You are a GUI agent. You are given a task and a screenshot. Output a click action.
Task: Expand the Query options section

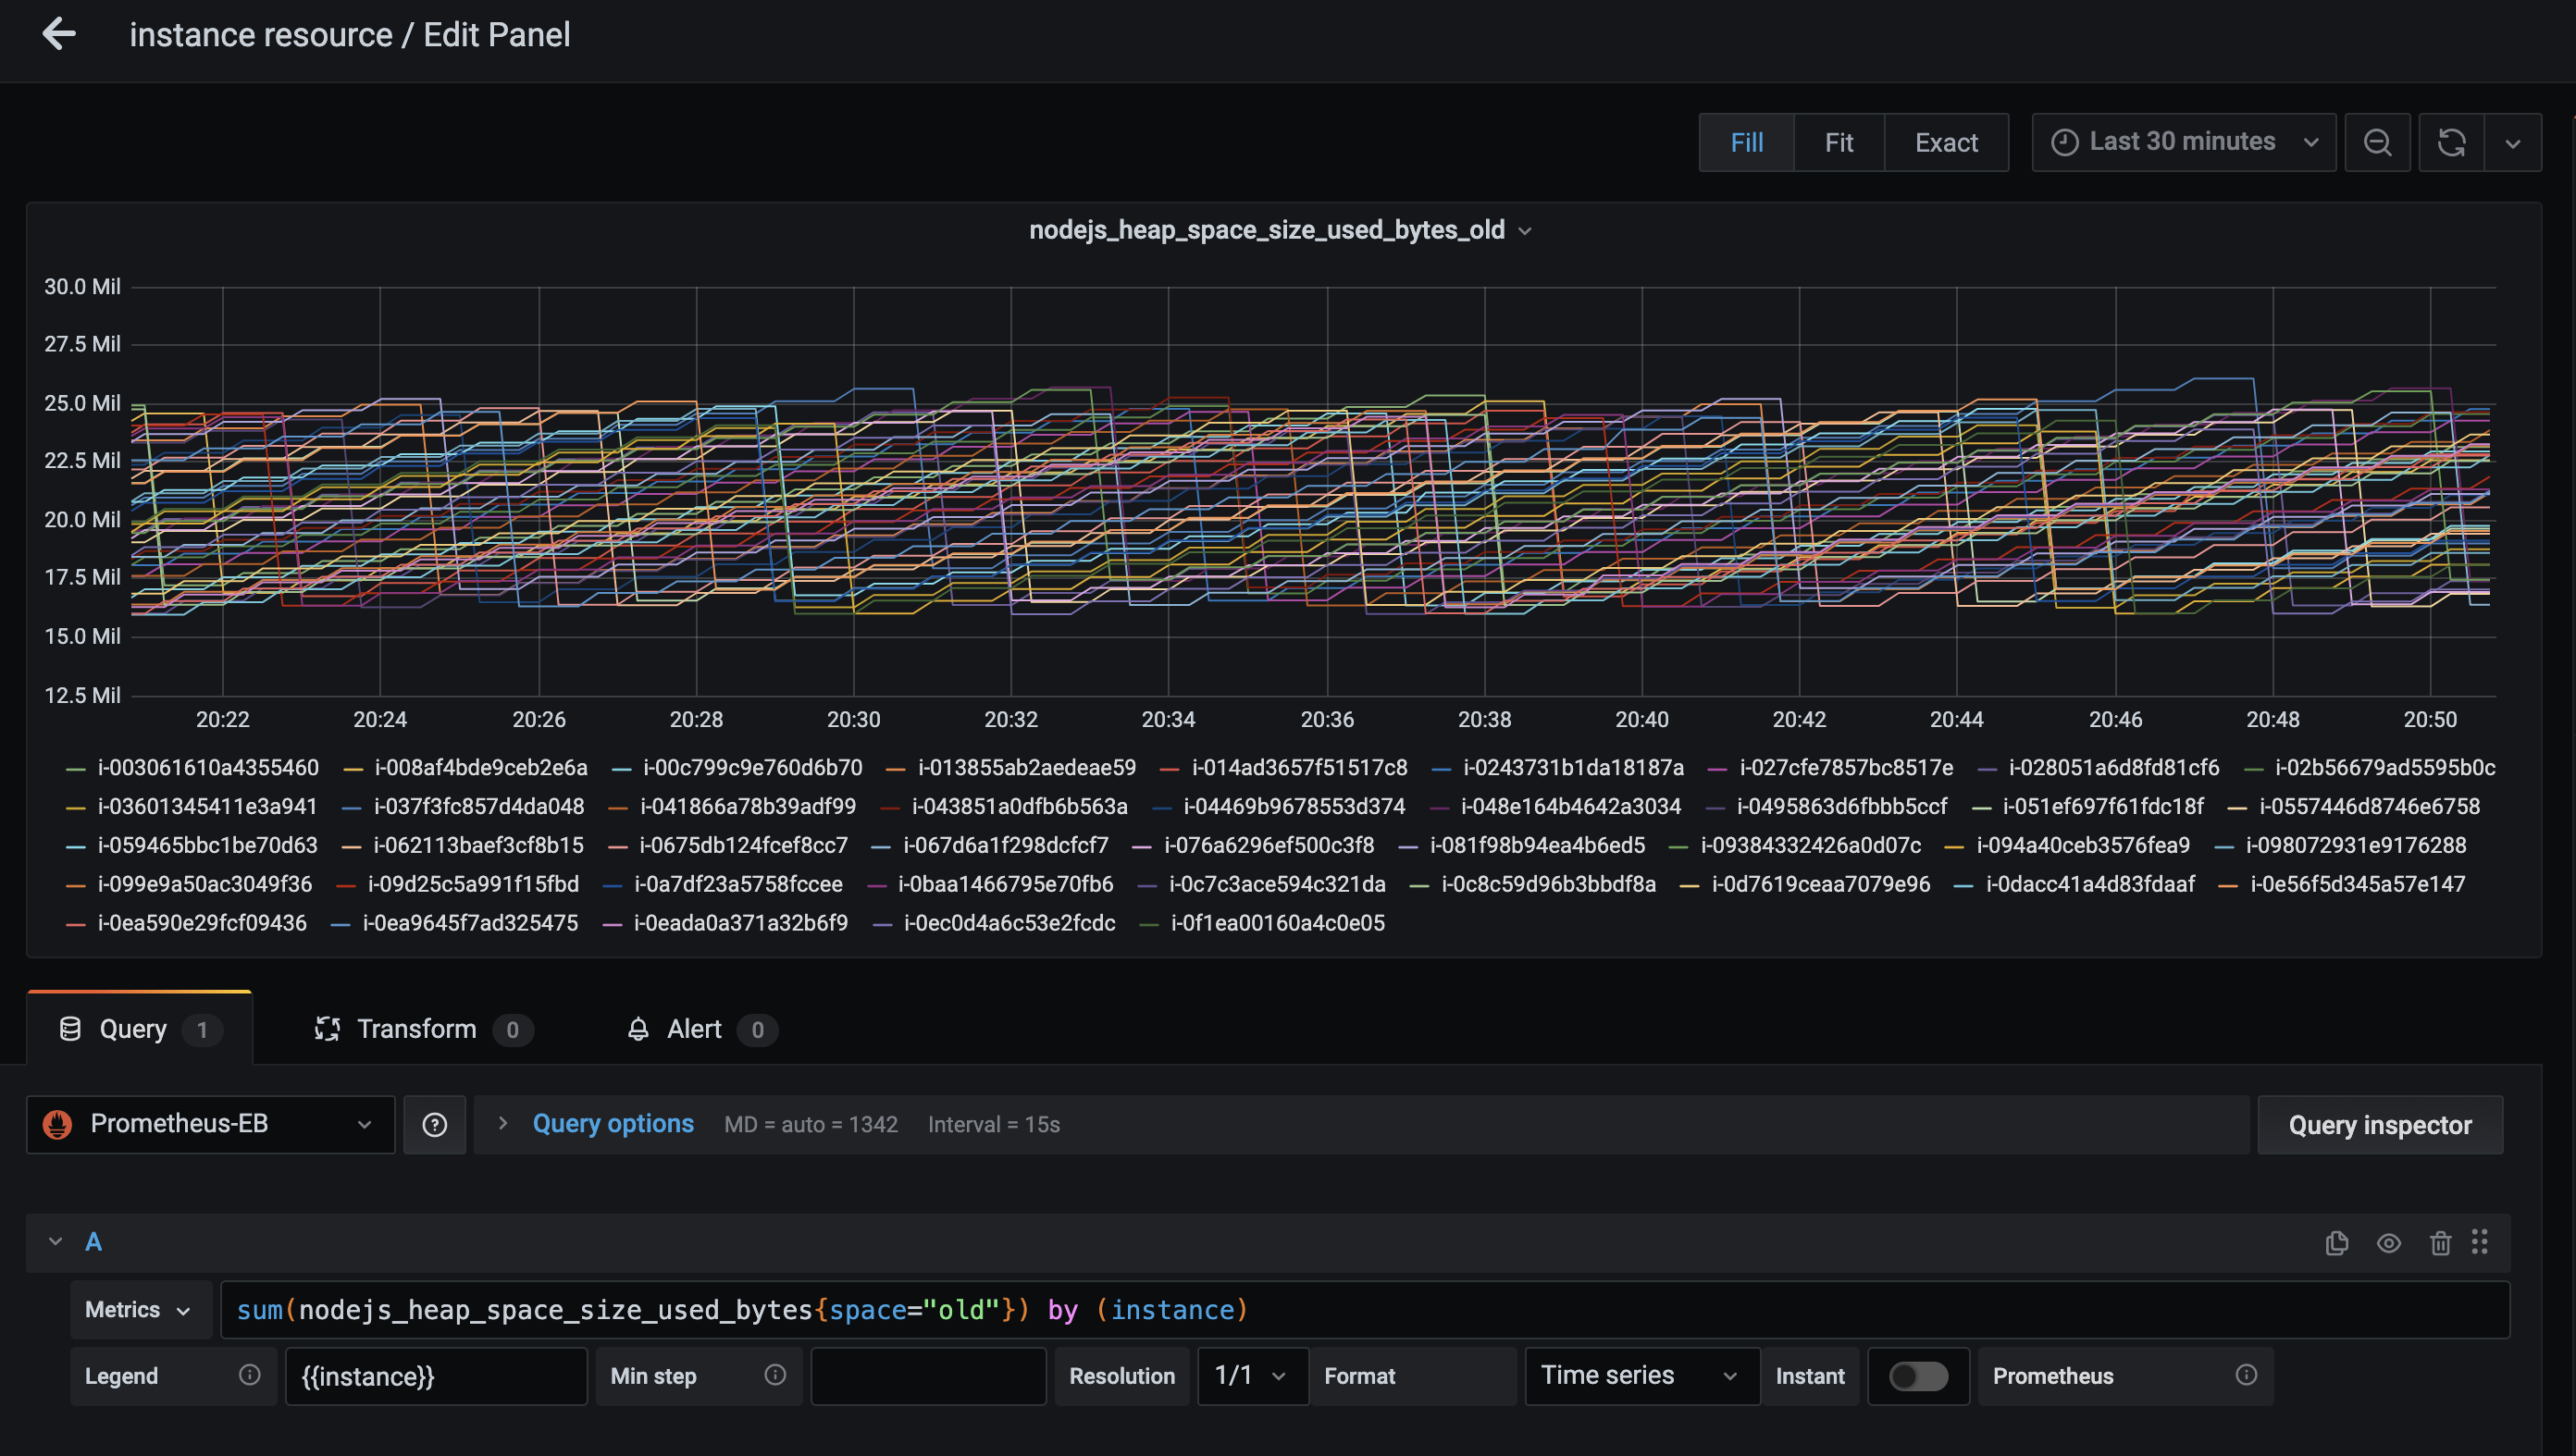click(612, 1124)
